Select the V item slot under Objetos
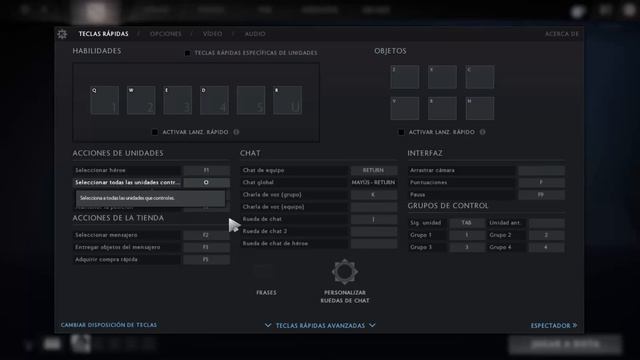Viewport: 640px width, 360px height. tap(405, 108)
